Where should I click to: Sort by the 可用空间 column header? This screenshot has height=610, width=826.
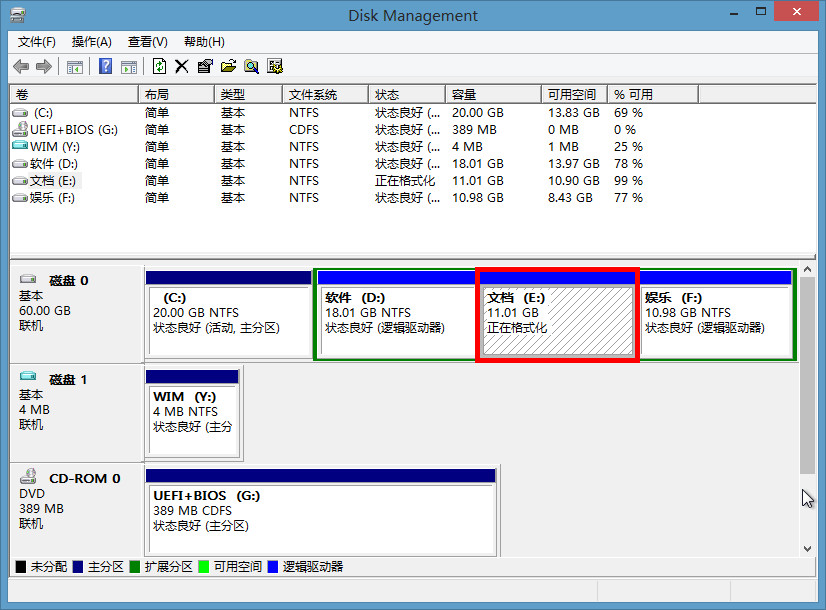(x=573, y=94)
